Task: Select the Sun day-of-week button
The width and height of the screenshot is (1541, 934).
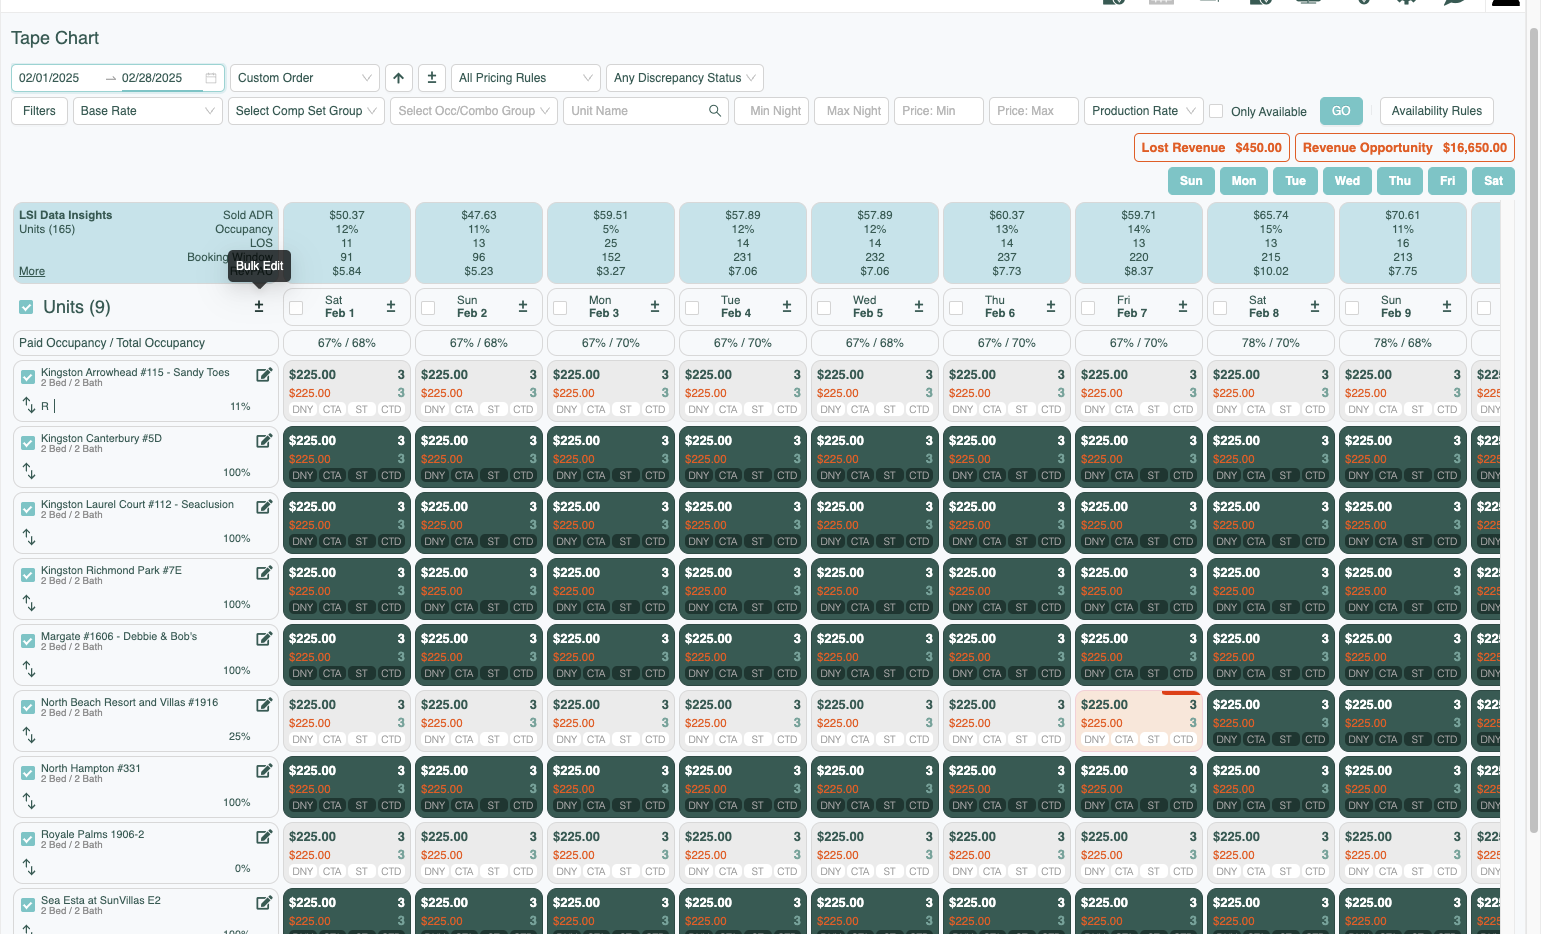Action: pyautogui.click(x=1191, y=181)
